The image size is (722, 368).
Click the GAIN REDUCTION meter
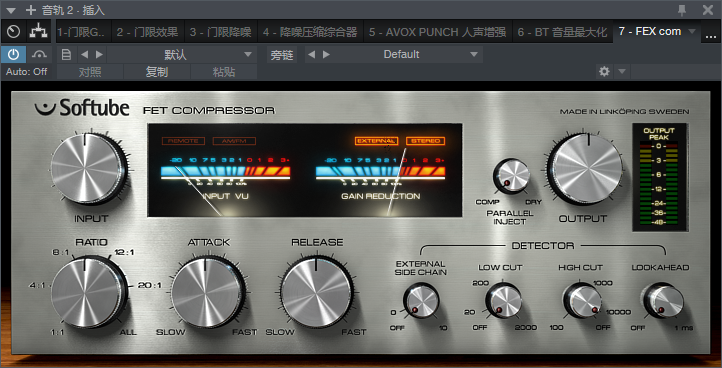point(380,178)
